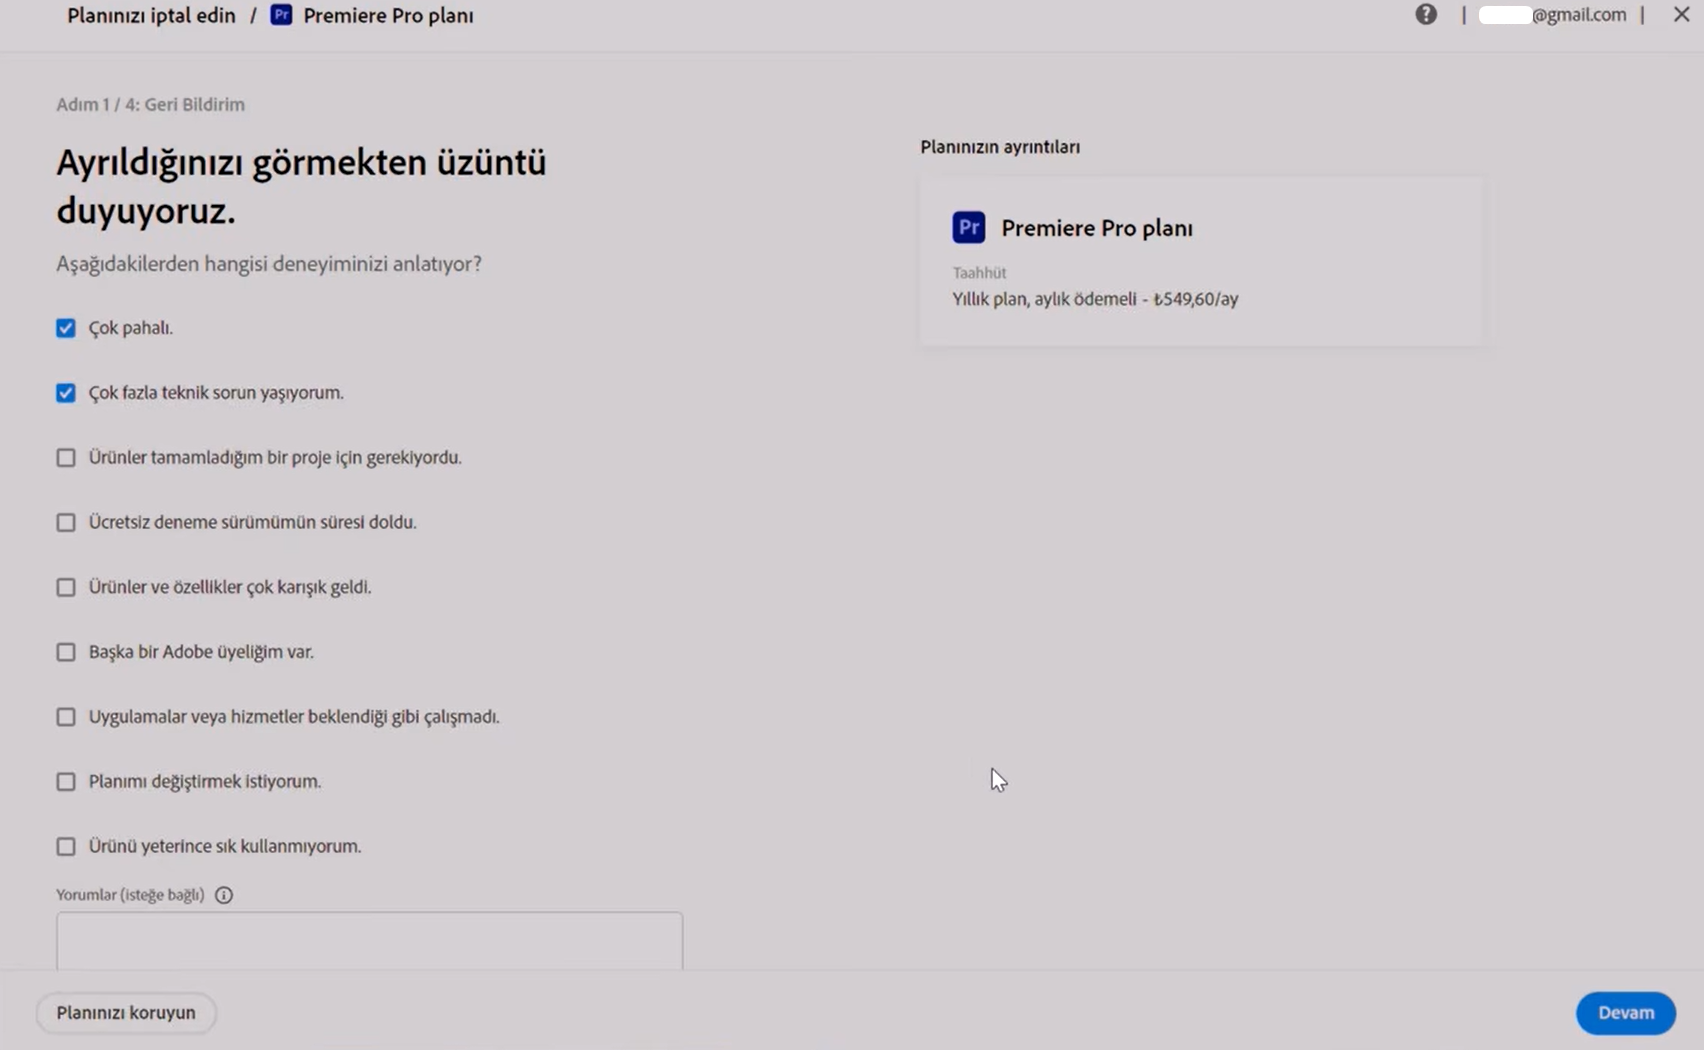Click 'Aşağıdakilerden hangisi deneyiminizi anlatıyor?' question
Viewport: 1704px width, 1050px height.
click(269, 264)
